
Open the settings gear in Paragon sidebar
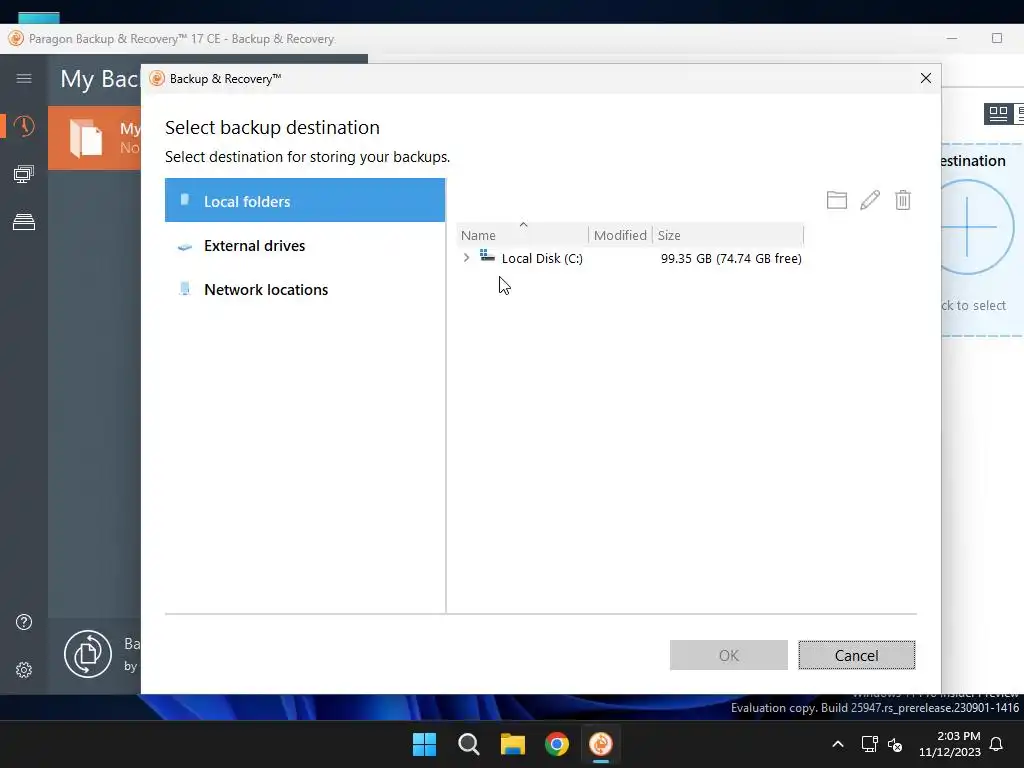24,669
